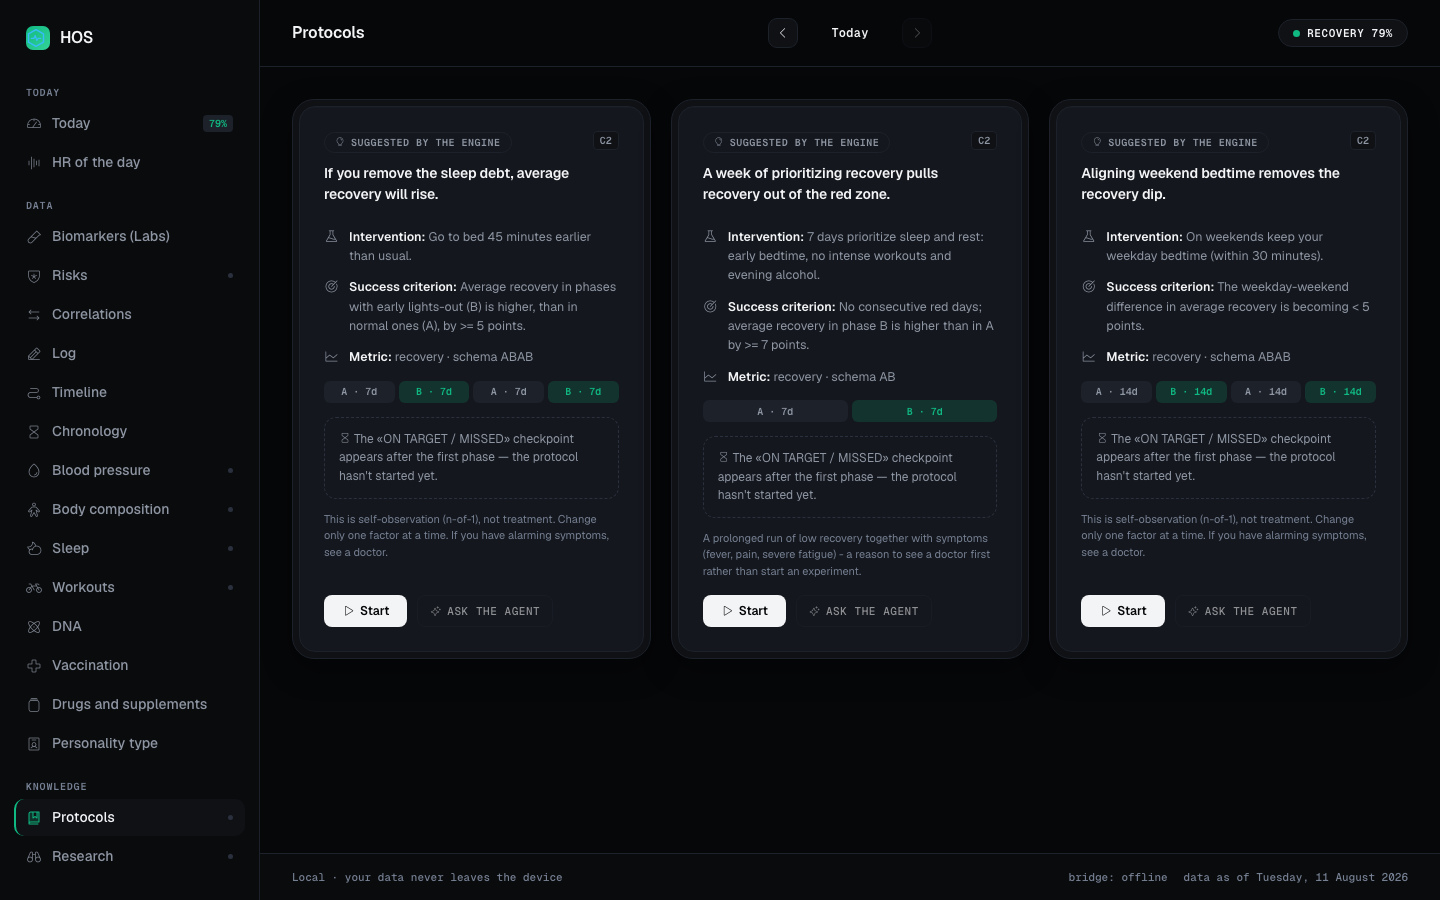Image resolution: width=1440 pixels, height=900 pixels.
Task: Click the Vaccination cross icon
Action: [x=34, y=666]
